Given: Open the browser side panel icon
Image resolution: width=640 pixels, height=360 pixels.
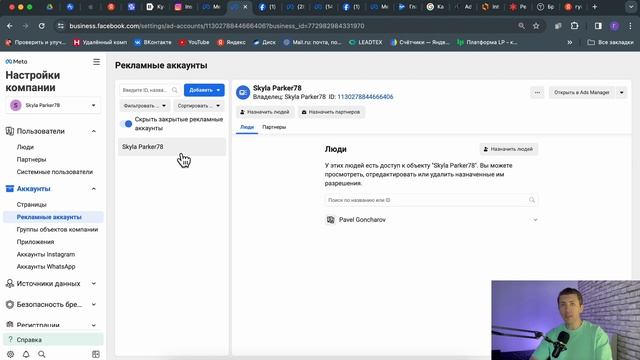Looking at the screenshot, I should 598,26.
